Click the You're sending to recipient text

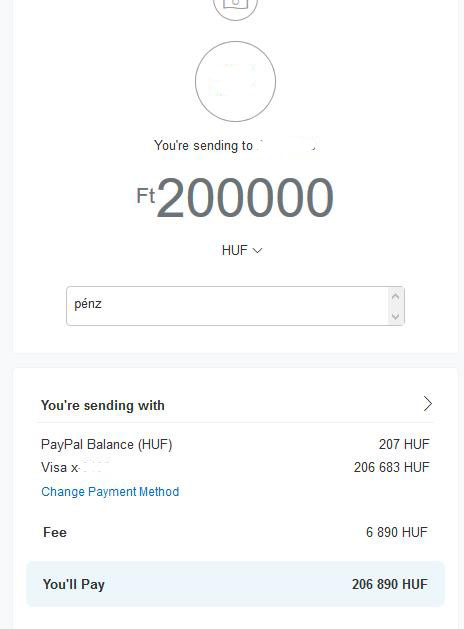click(203, 145)
